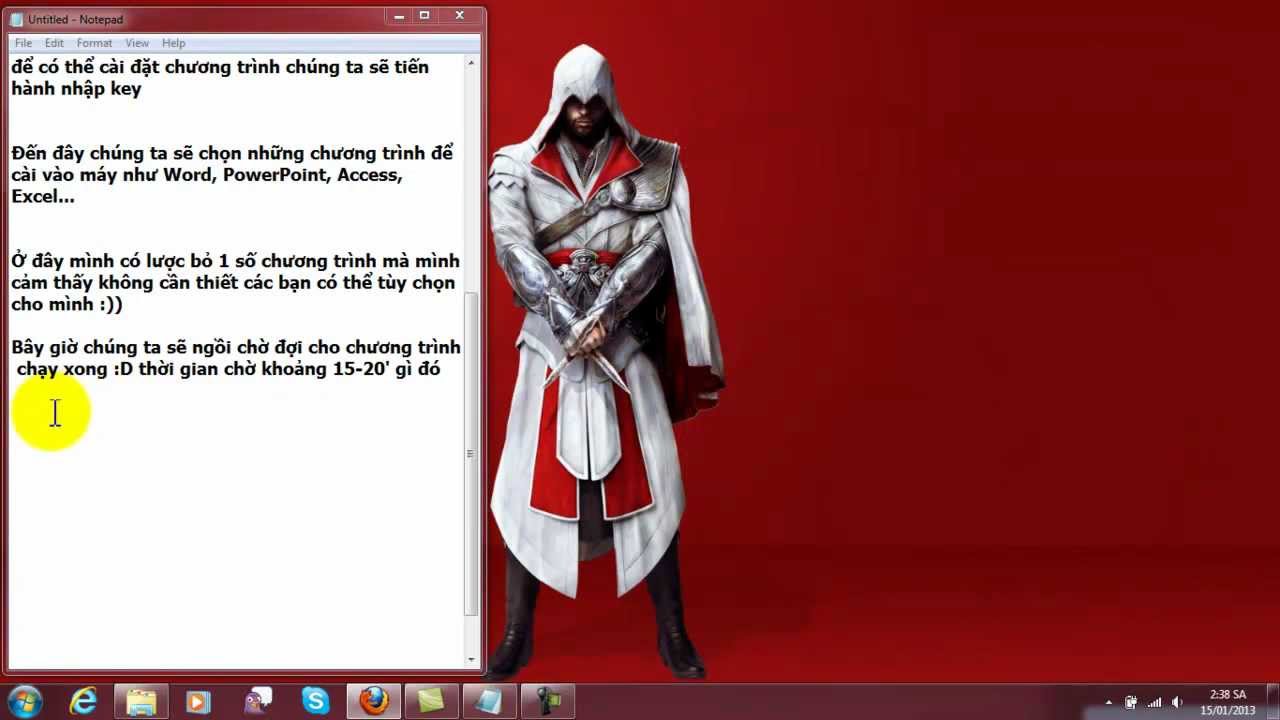Image resolution: width=1280 pixels, height=720 pixels.
Task: Open the File menu in Notepad
Action: pos(23,43)
